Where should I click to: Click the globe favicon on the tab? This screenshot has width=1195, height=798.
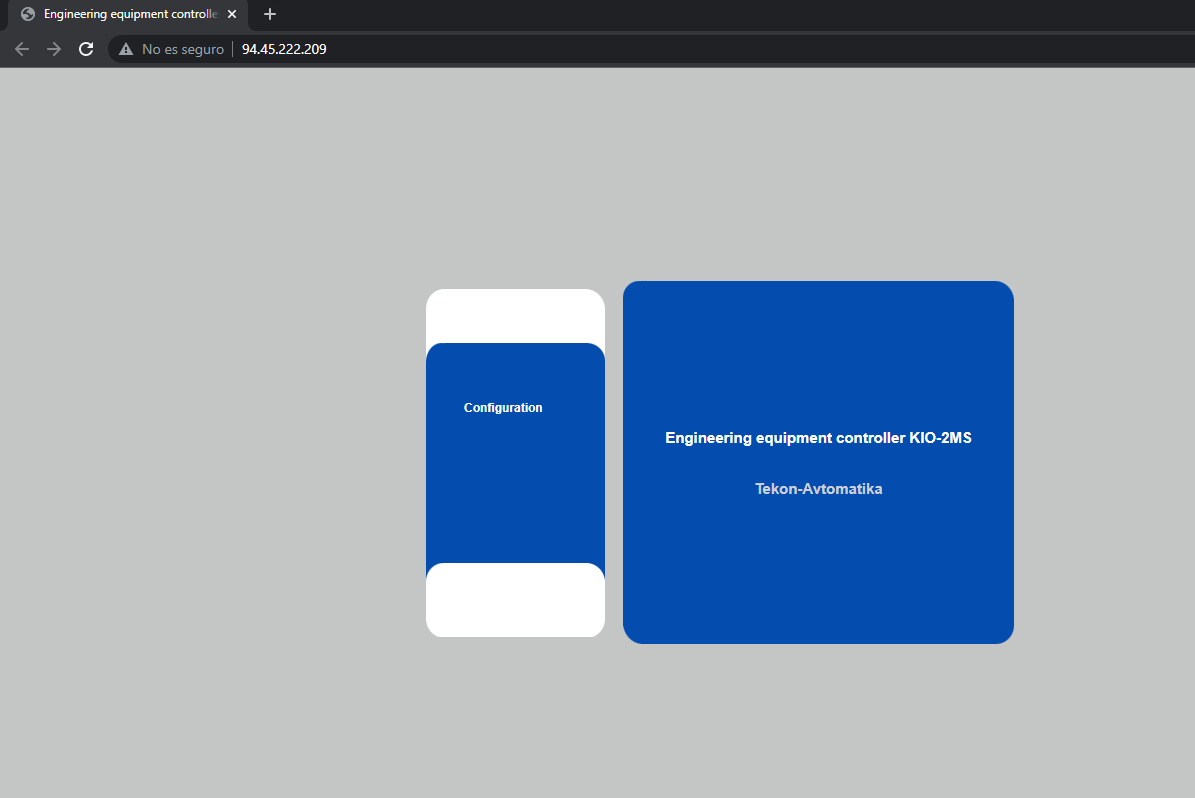coord(28,14)
